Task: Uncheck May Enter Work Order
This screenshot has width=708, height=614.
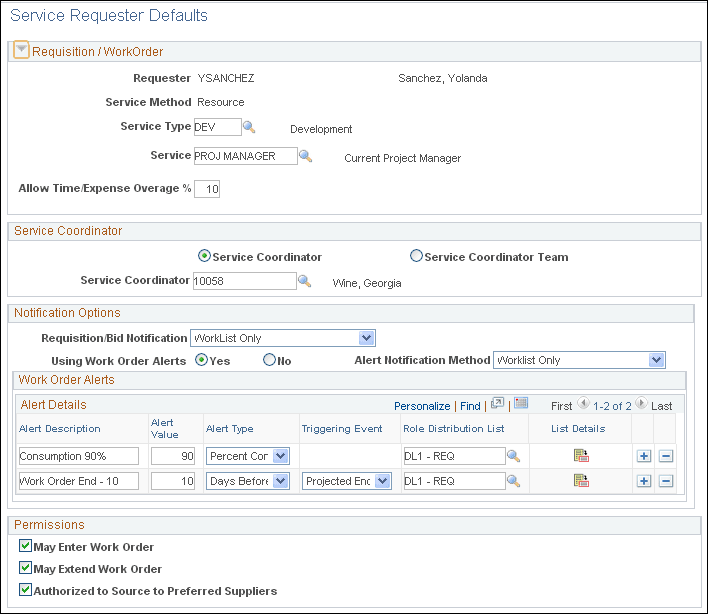Action: pos(25,546)
